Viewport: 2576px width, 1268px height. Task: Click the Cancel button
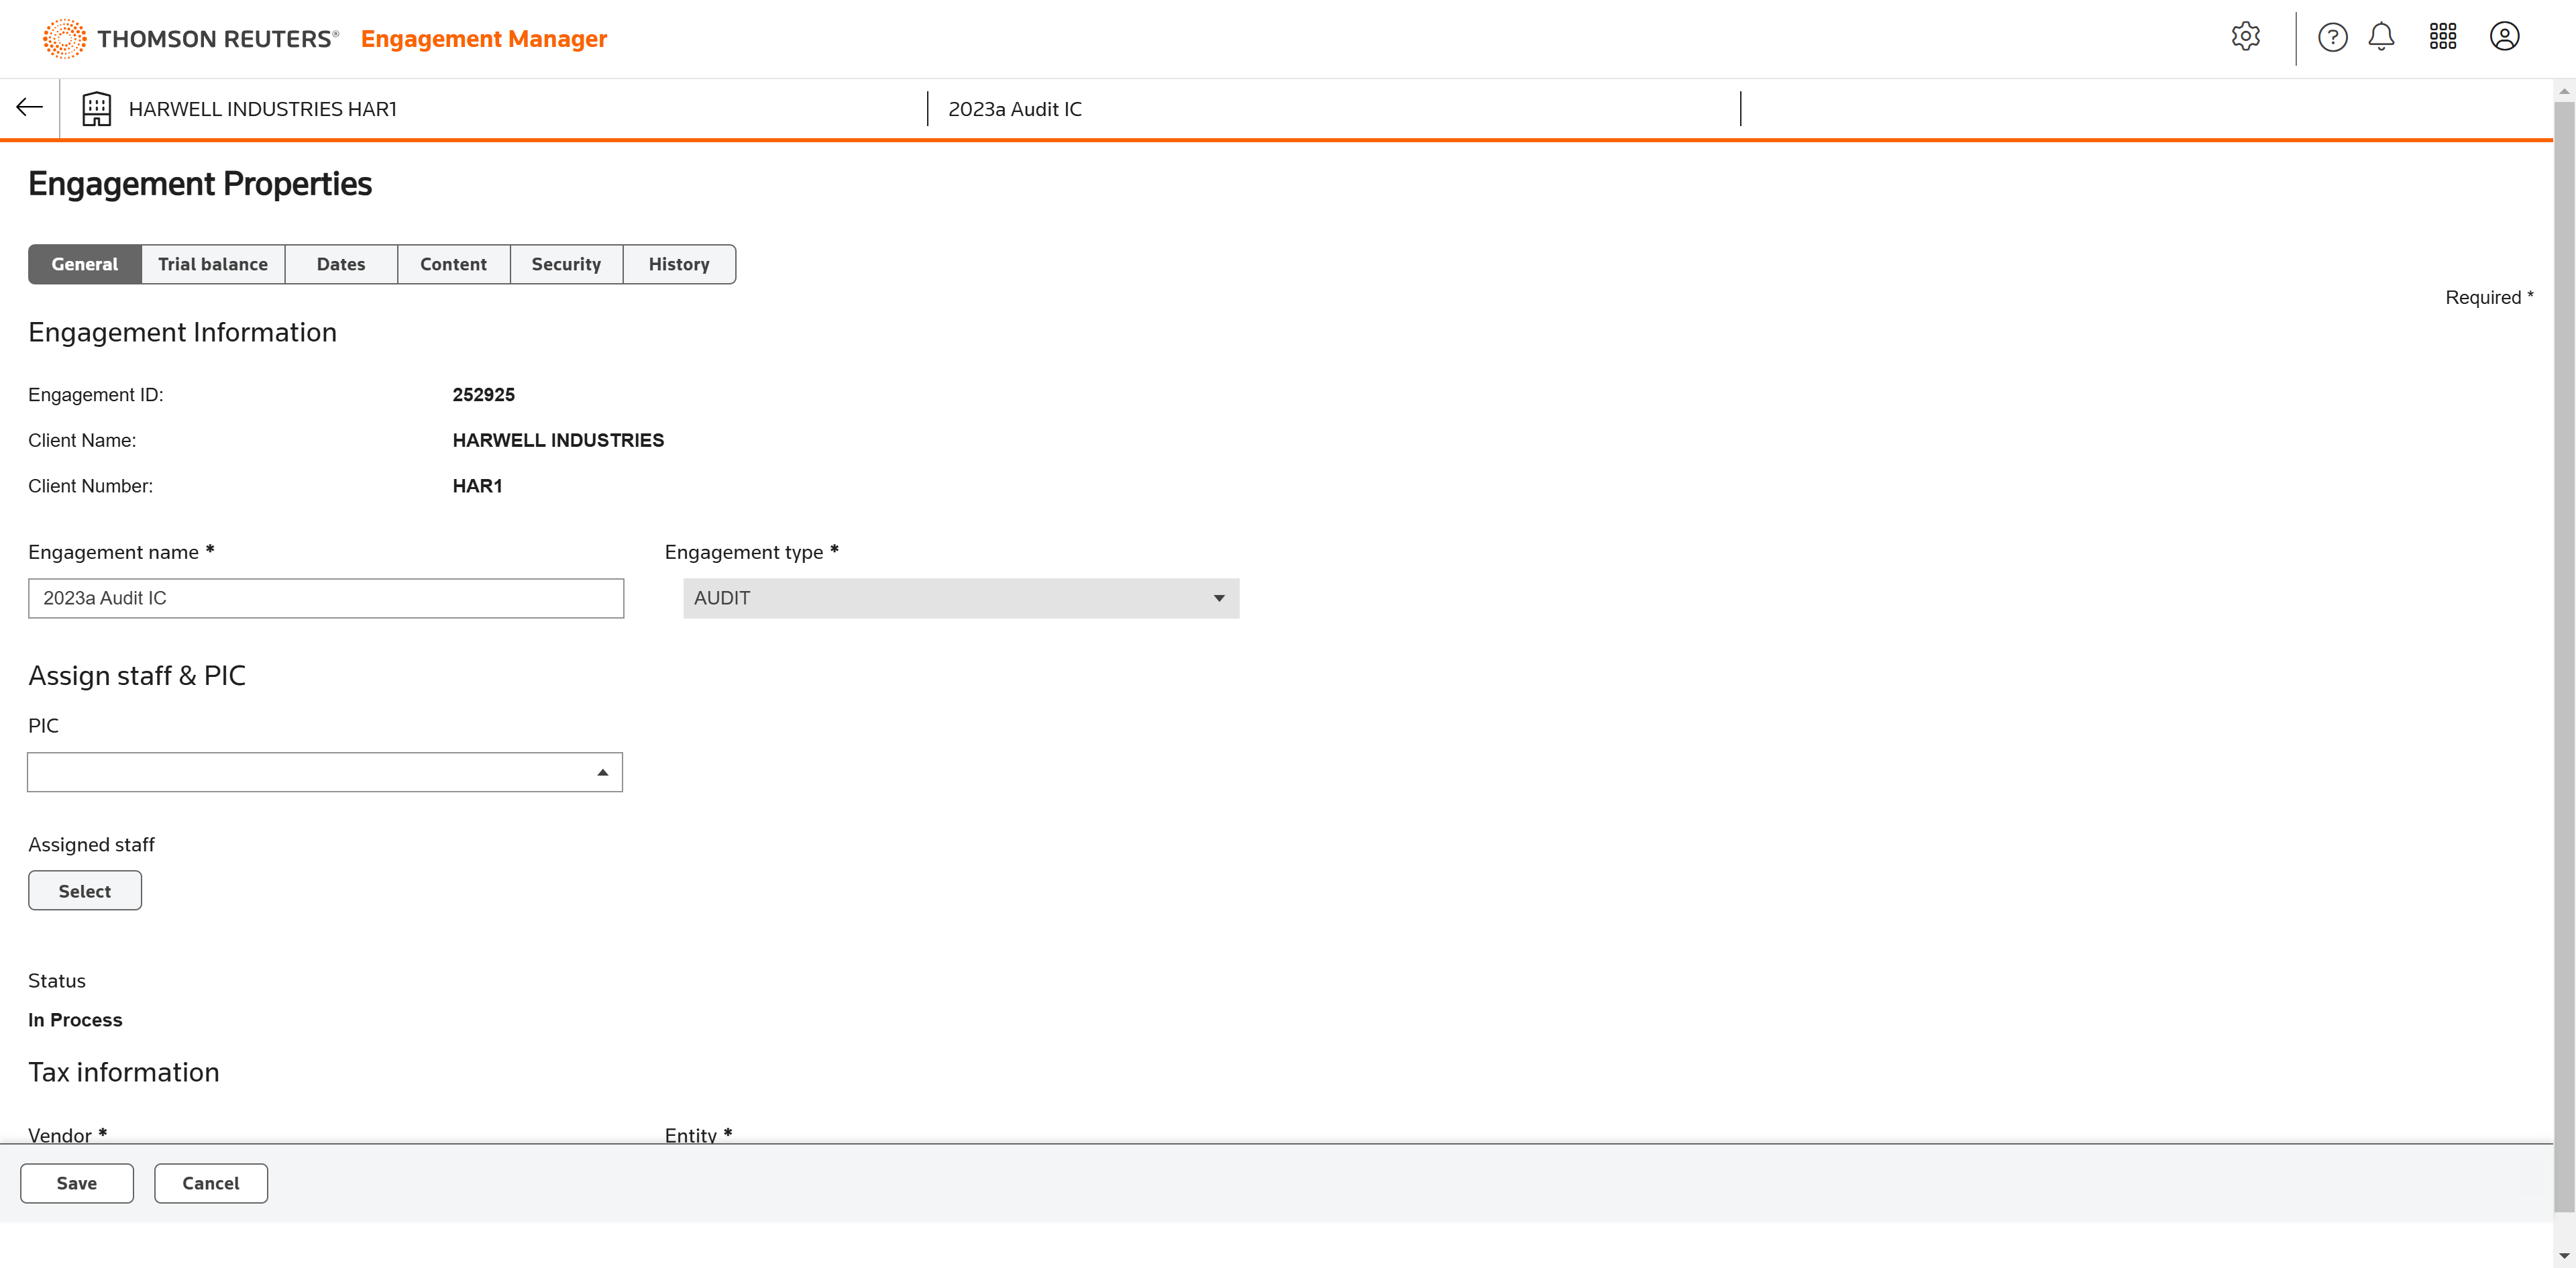click(x=210, y=1183)
